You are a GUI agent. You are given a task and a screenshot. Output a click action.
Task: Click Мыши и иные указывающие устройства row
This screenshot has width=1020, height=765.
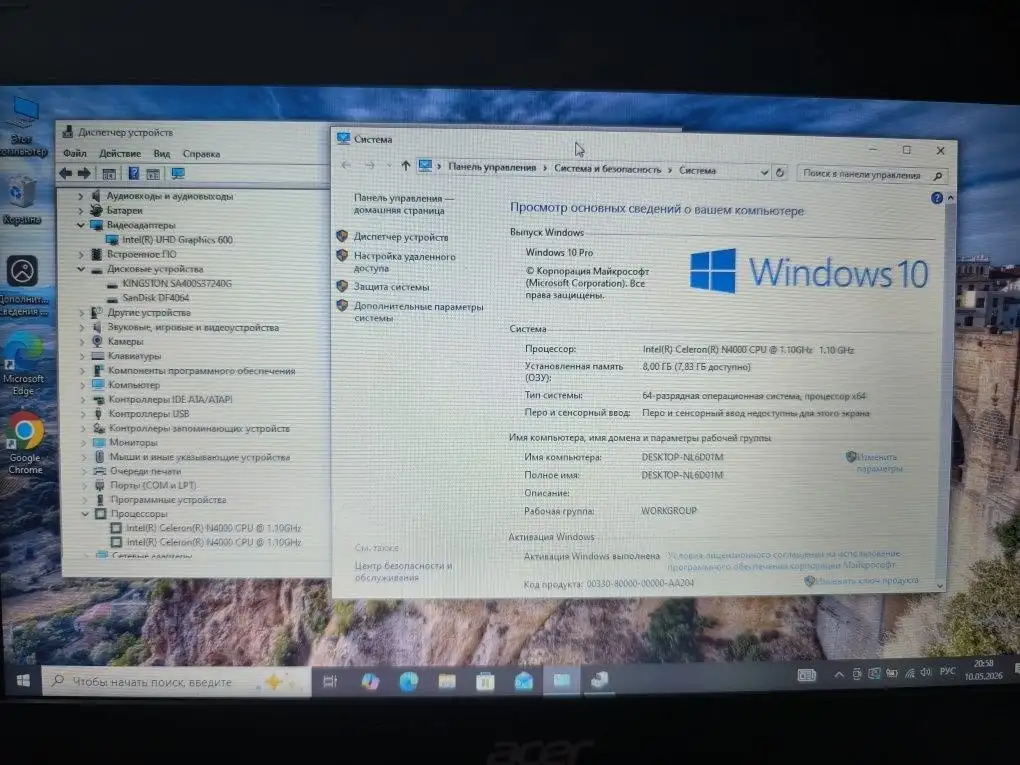(x=199, y=457)
